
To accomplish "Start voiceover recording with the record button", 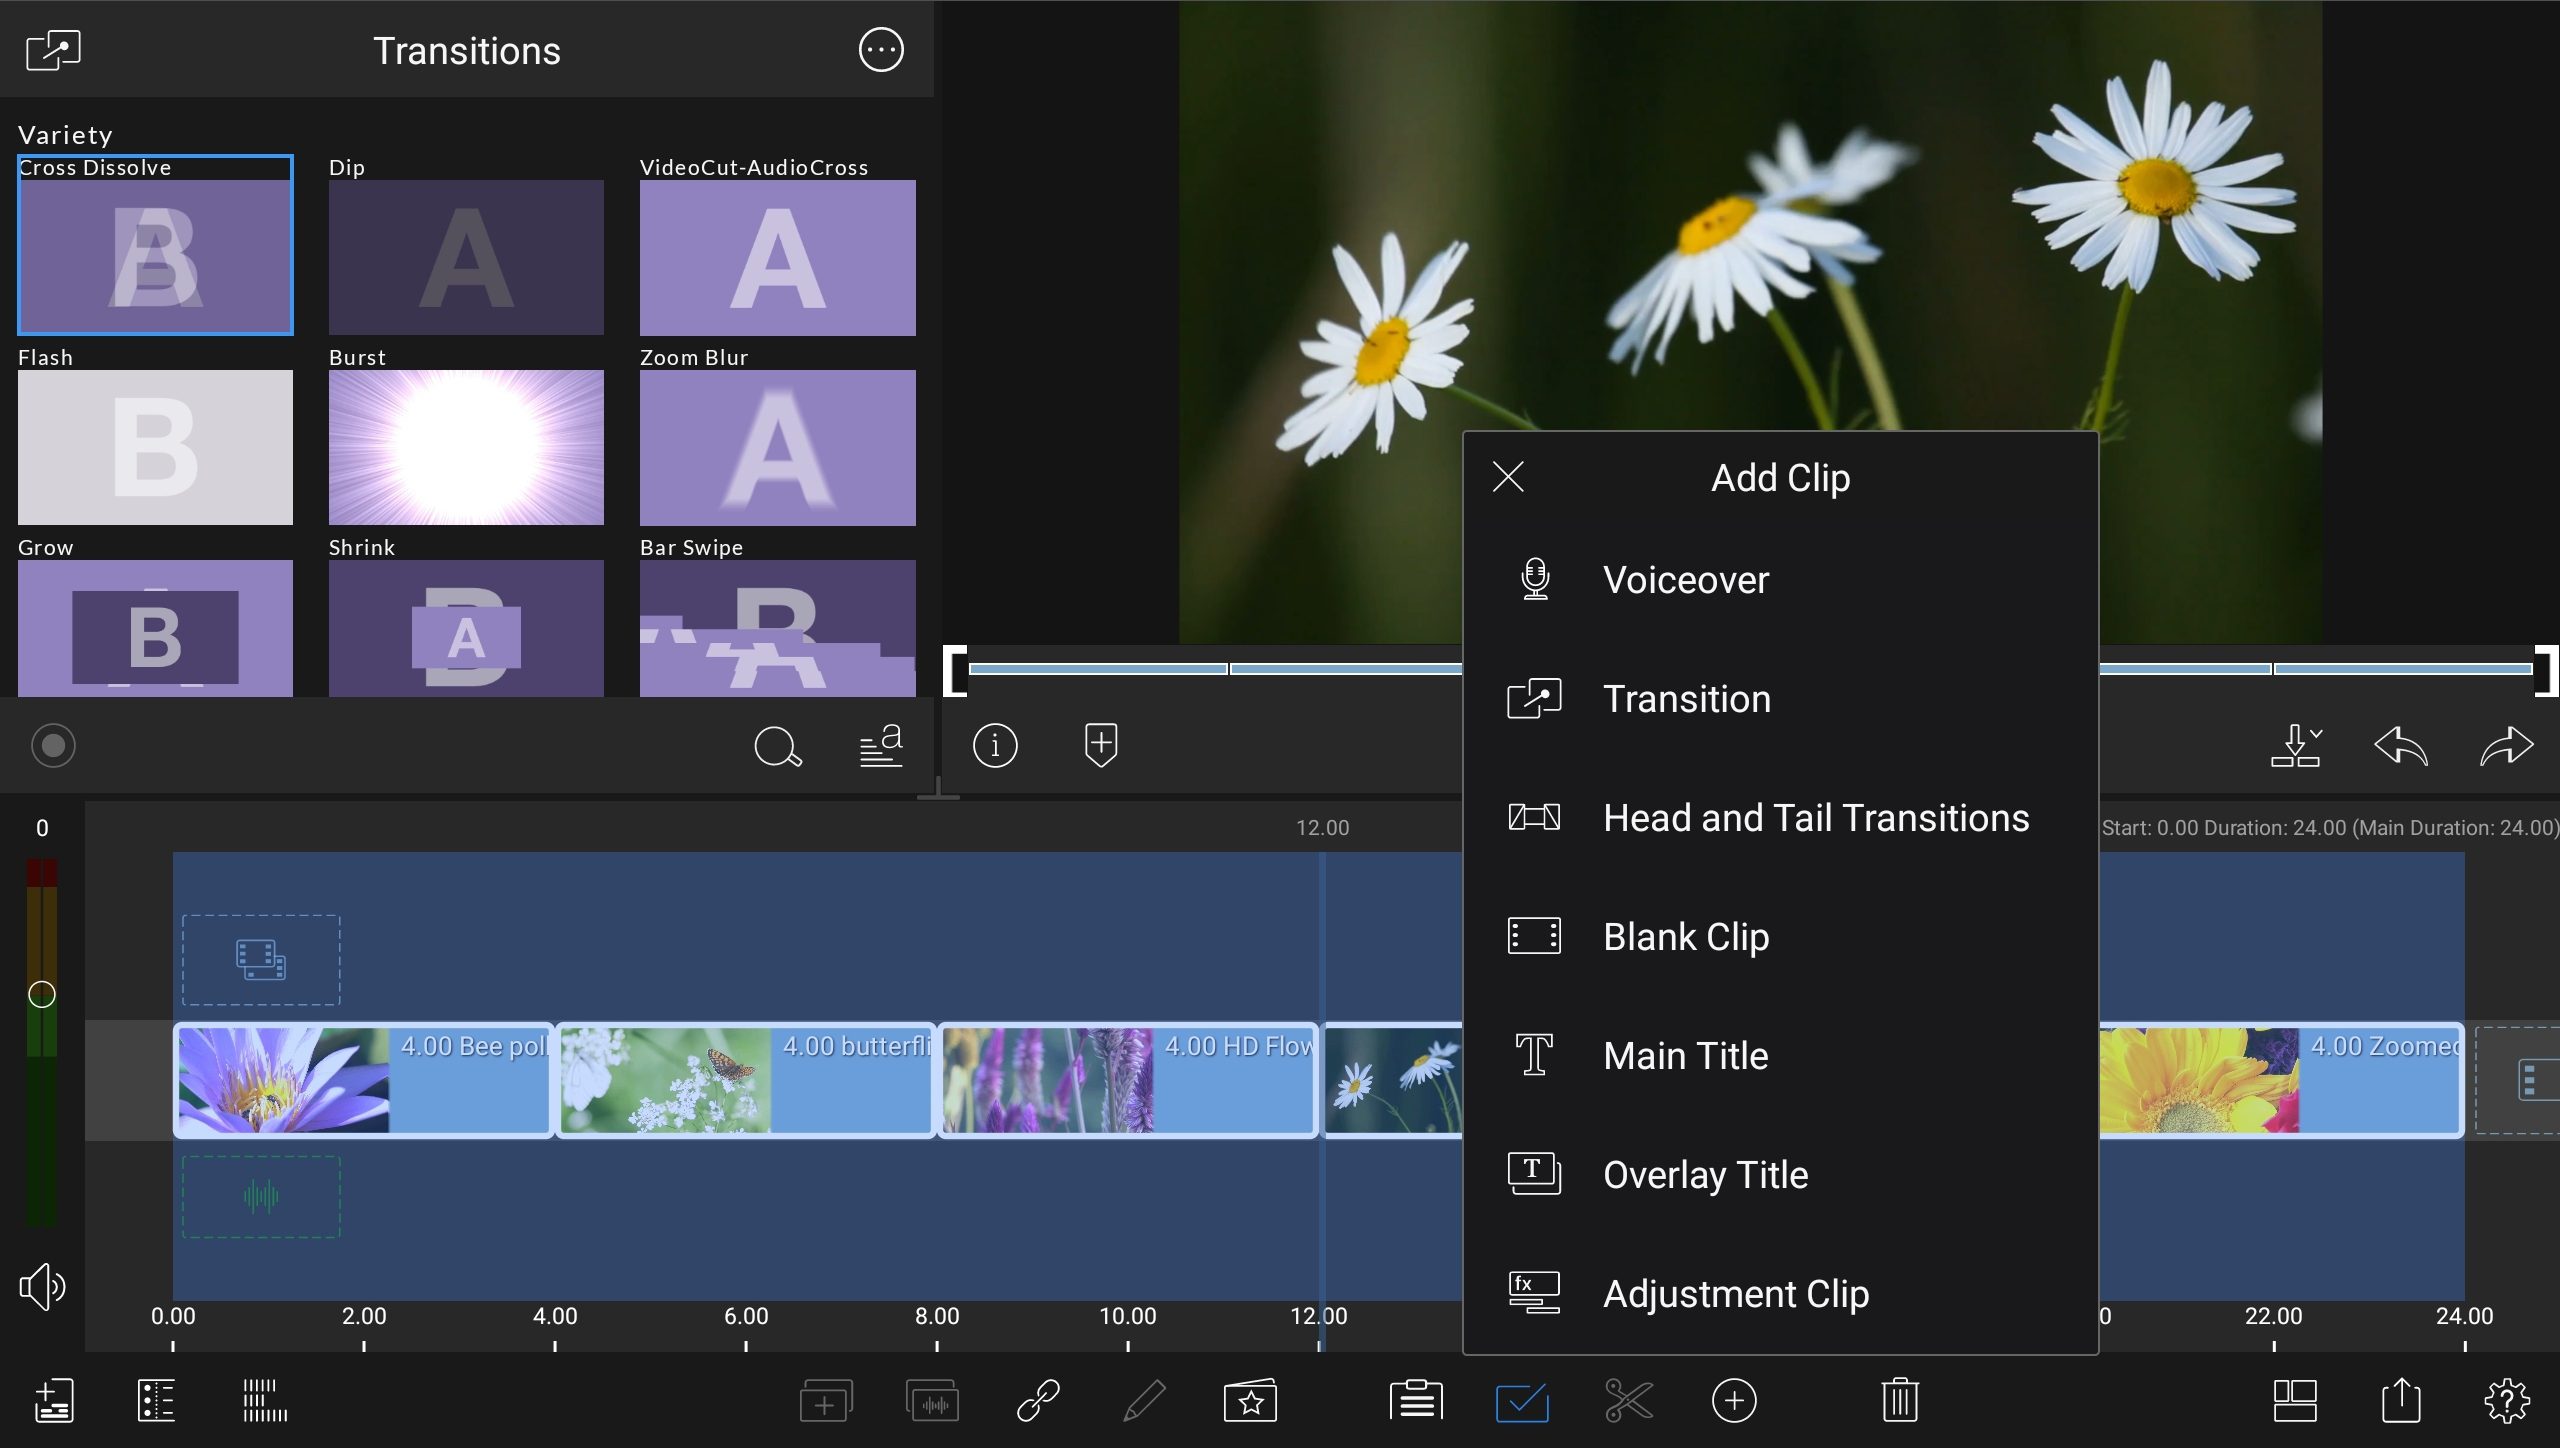I will [x=53, y=745].
